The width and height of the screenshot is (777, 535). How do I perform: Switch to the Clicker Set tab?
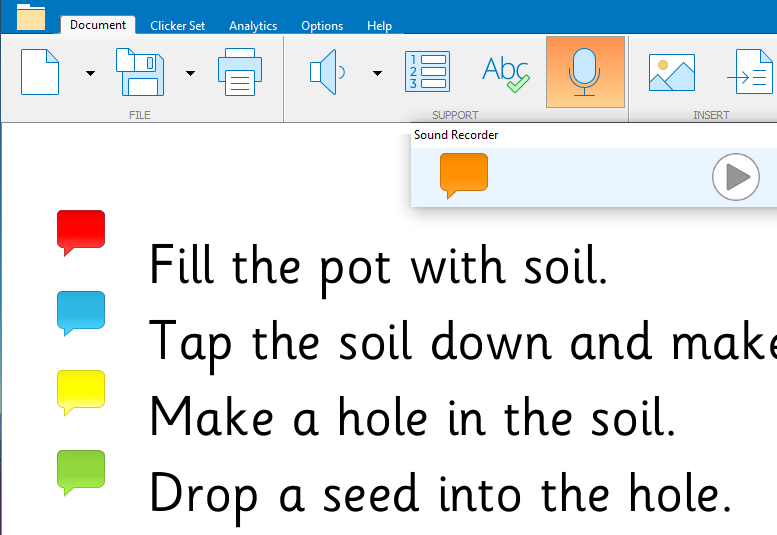point(178,25)
